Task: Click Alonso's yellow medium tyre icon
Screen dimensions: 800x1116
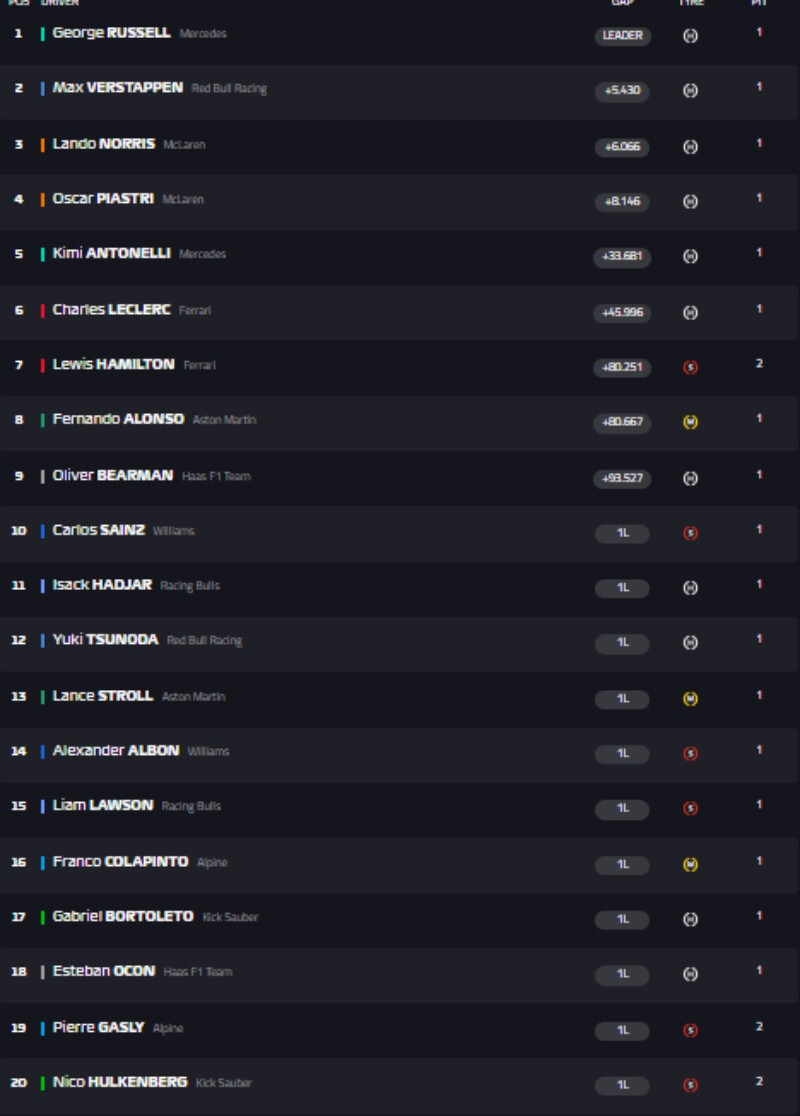Action: coord(690,422)
